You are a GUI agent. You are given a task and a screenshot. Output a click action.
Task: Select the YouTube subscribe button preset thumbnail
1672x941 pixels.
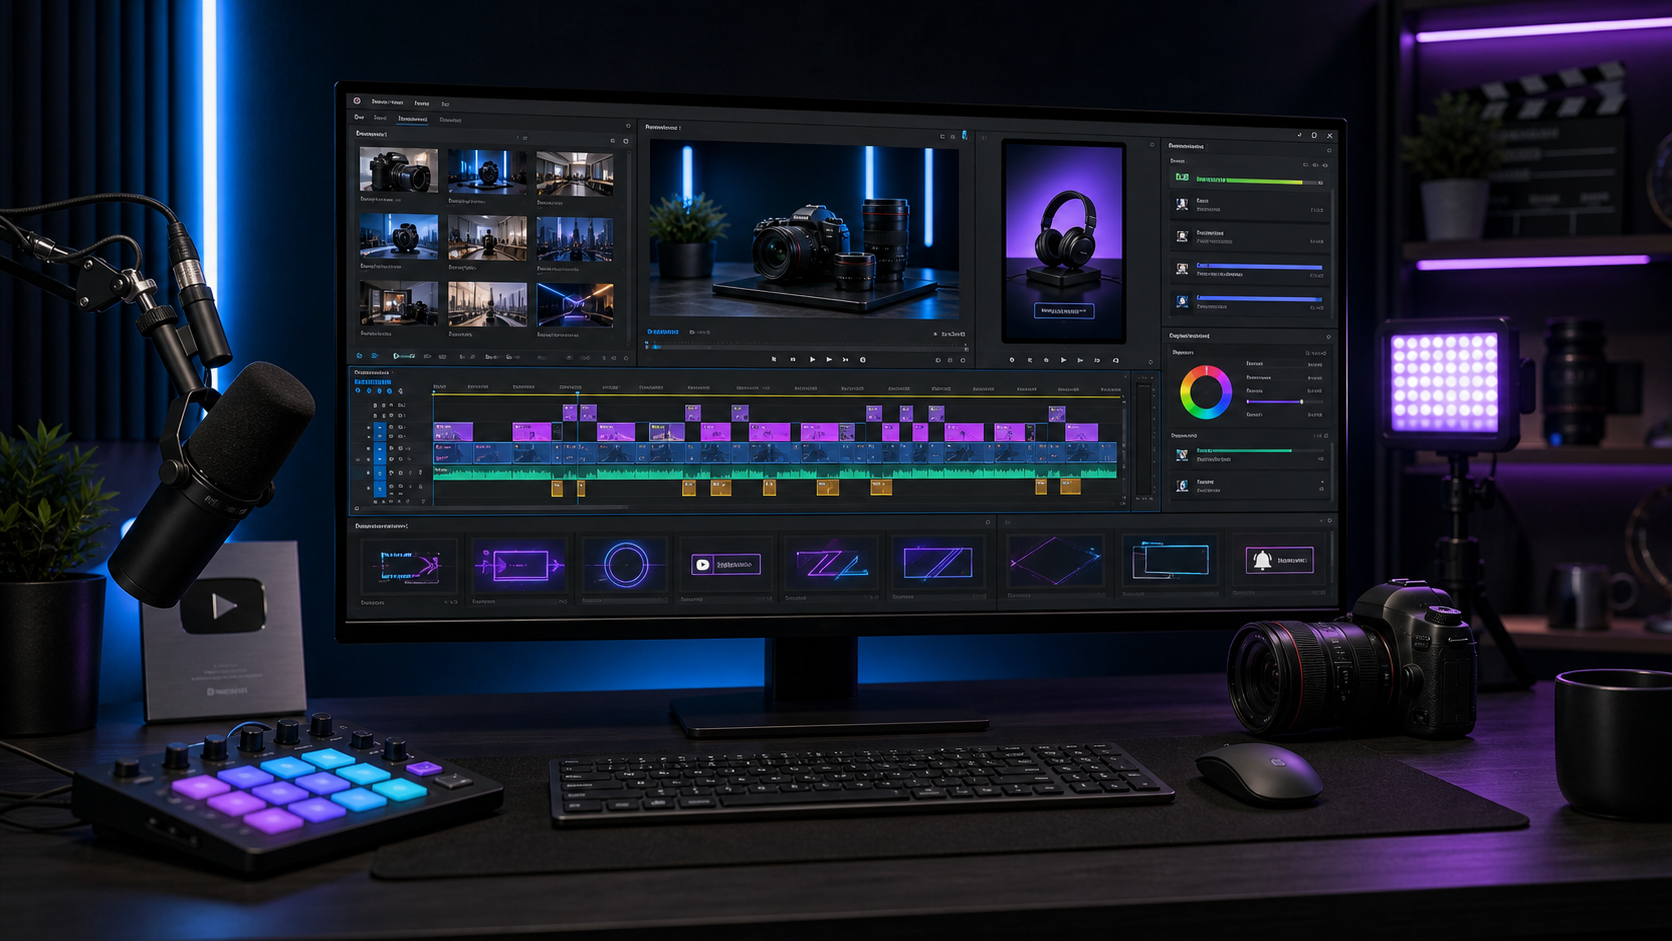click(726, 565)
